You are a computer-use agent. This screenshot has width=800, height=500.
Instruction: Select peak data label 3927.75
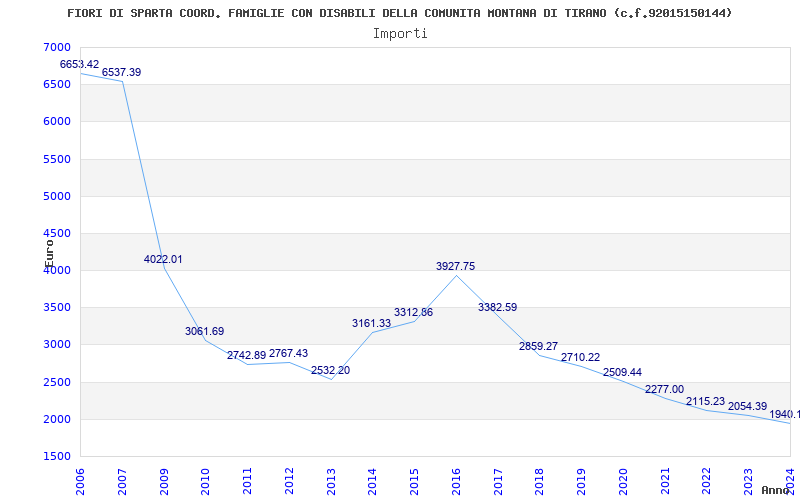point(456,266)
